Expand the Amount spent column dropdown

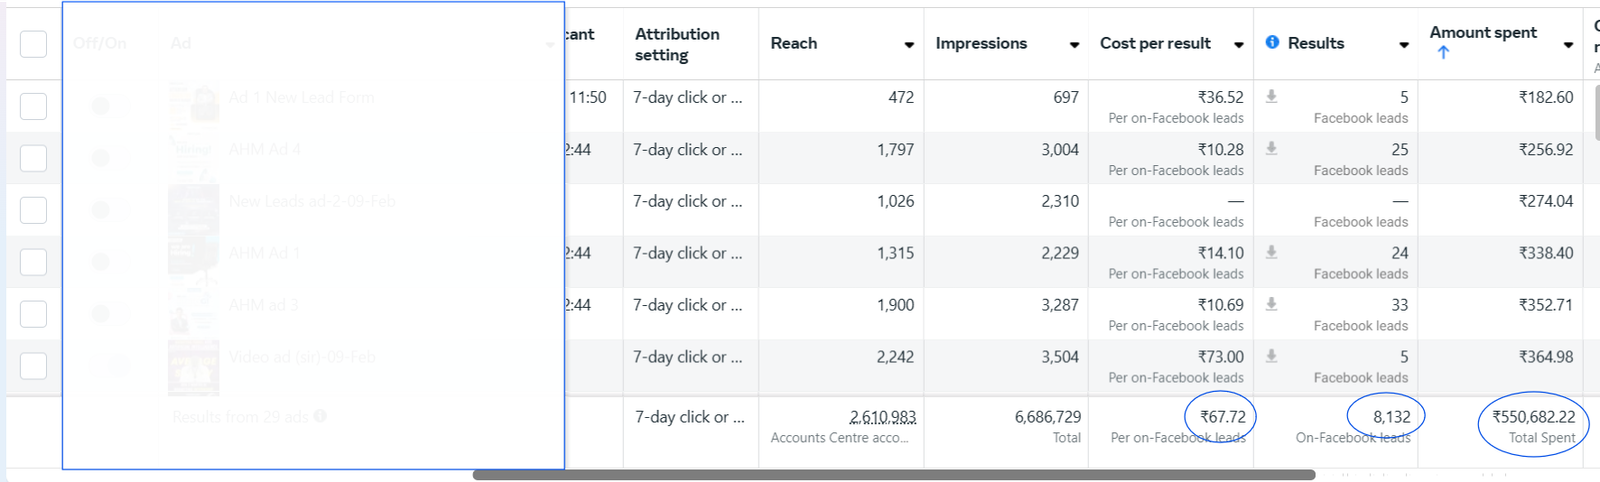pos(1568,45)
